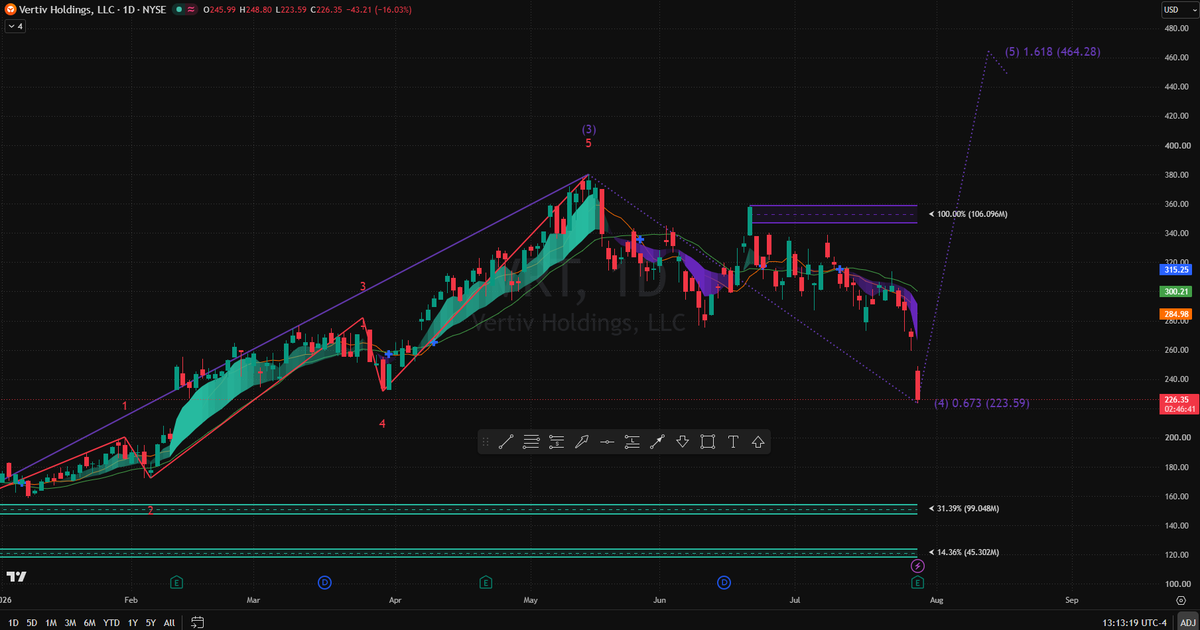Select the Text tool in floating toolbar

(733, 442)
